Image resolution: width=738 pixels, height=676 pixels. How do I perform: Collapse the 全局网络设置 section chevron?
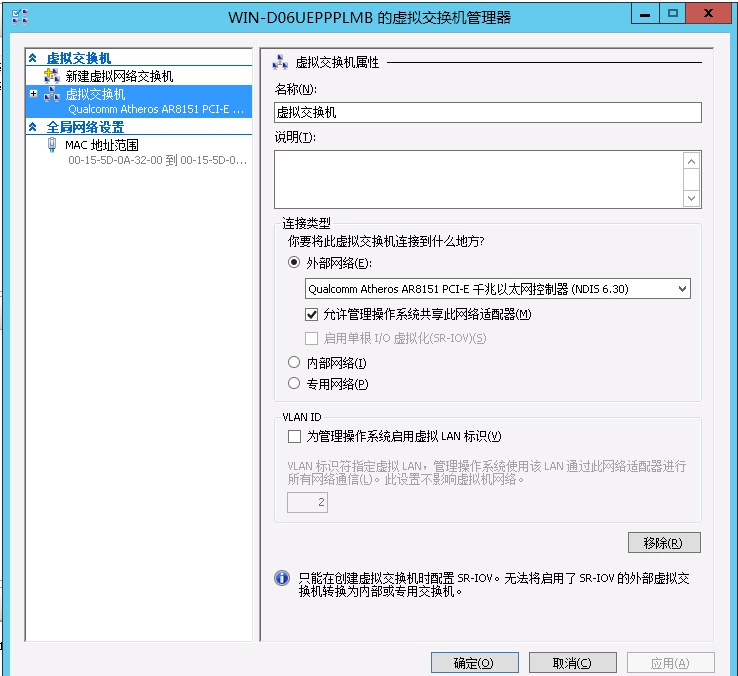32,127
